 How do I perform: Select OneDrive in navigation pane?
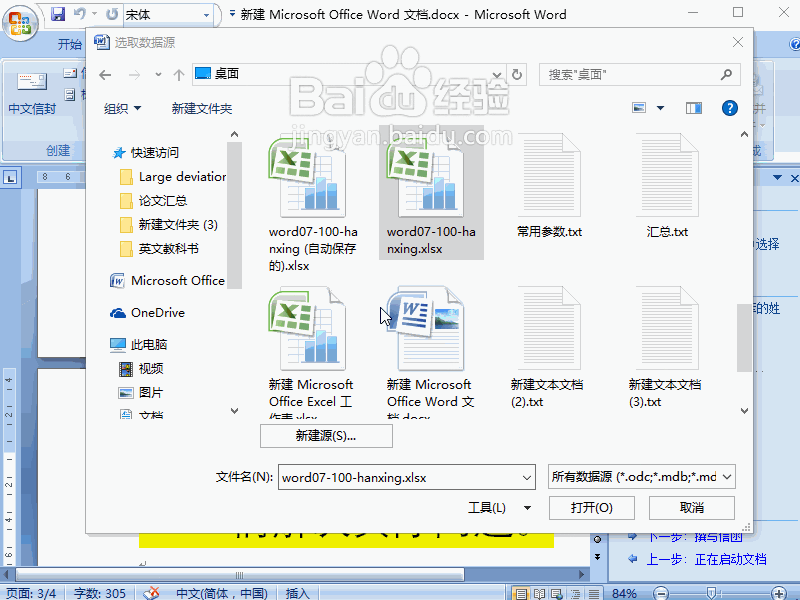[x=147, y=313]
